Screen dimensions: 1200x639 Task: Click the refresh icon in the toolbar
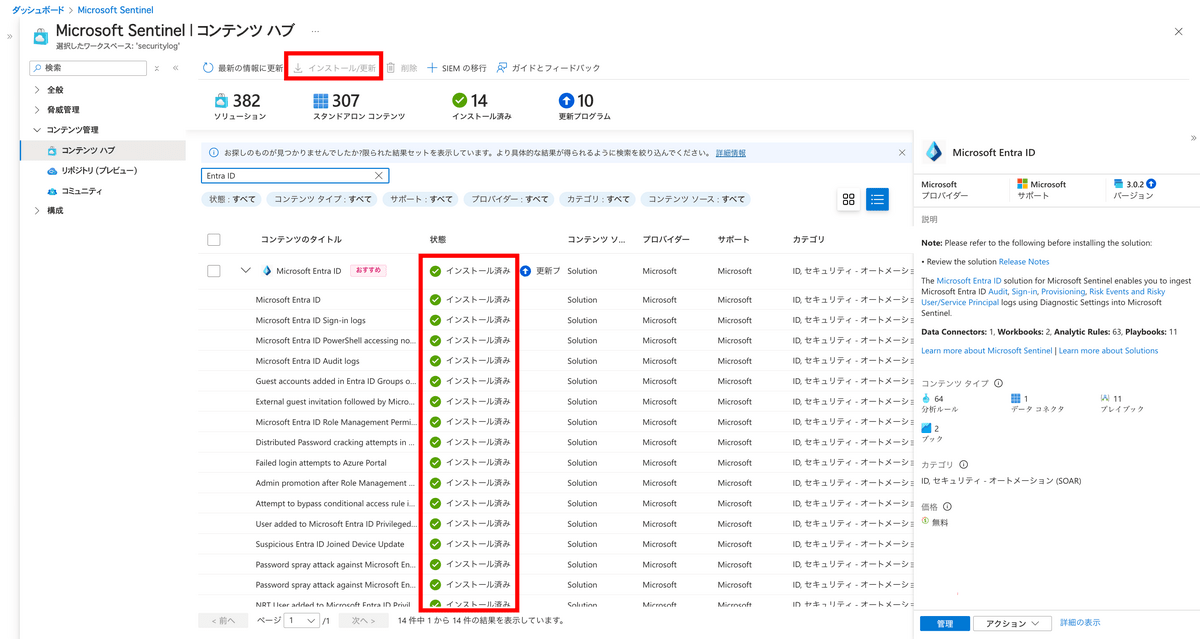click(208, 68)
